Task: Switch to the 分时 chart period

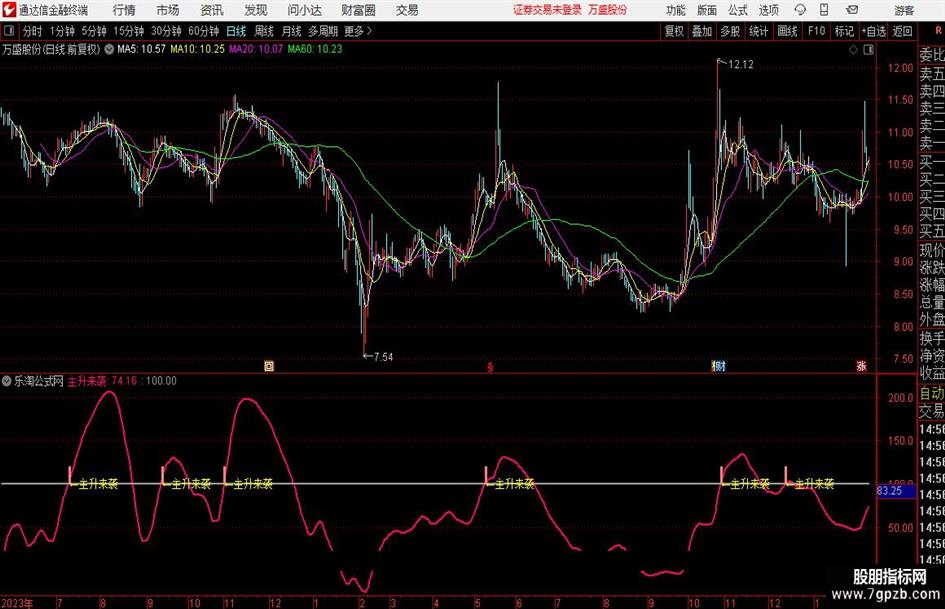Action: point(32,31)
